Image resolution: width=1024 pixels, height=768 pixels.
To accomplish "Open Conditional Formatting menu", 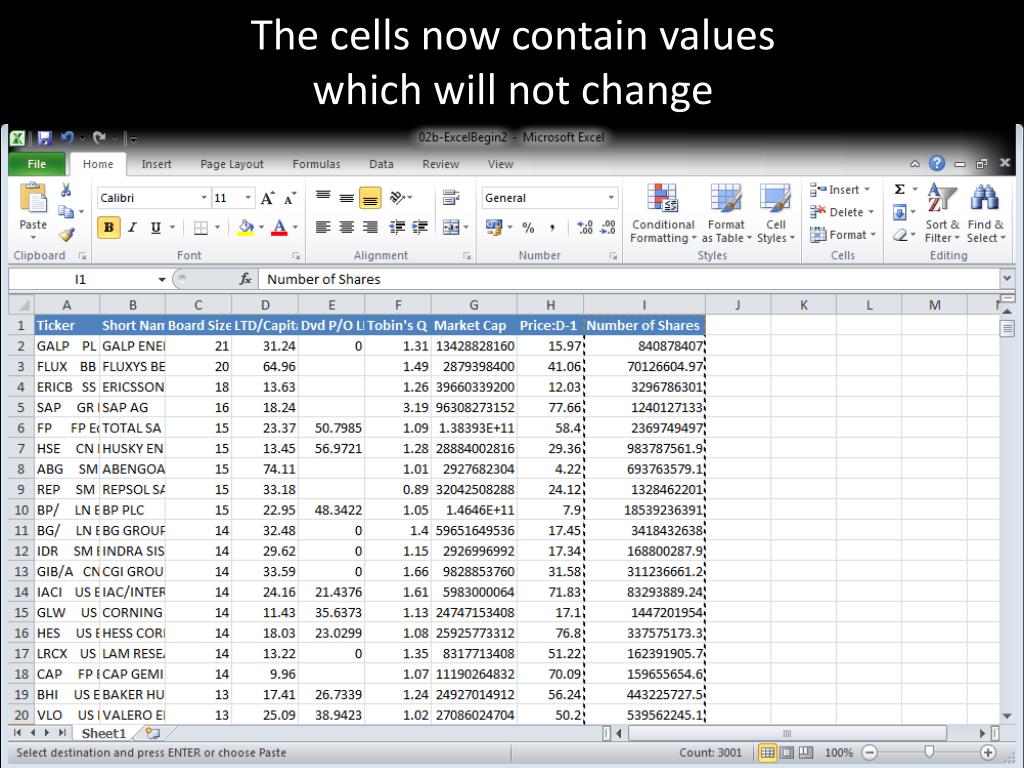I will [664, 214].
